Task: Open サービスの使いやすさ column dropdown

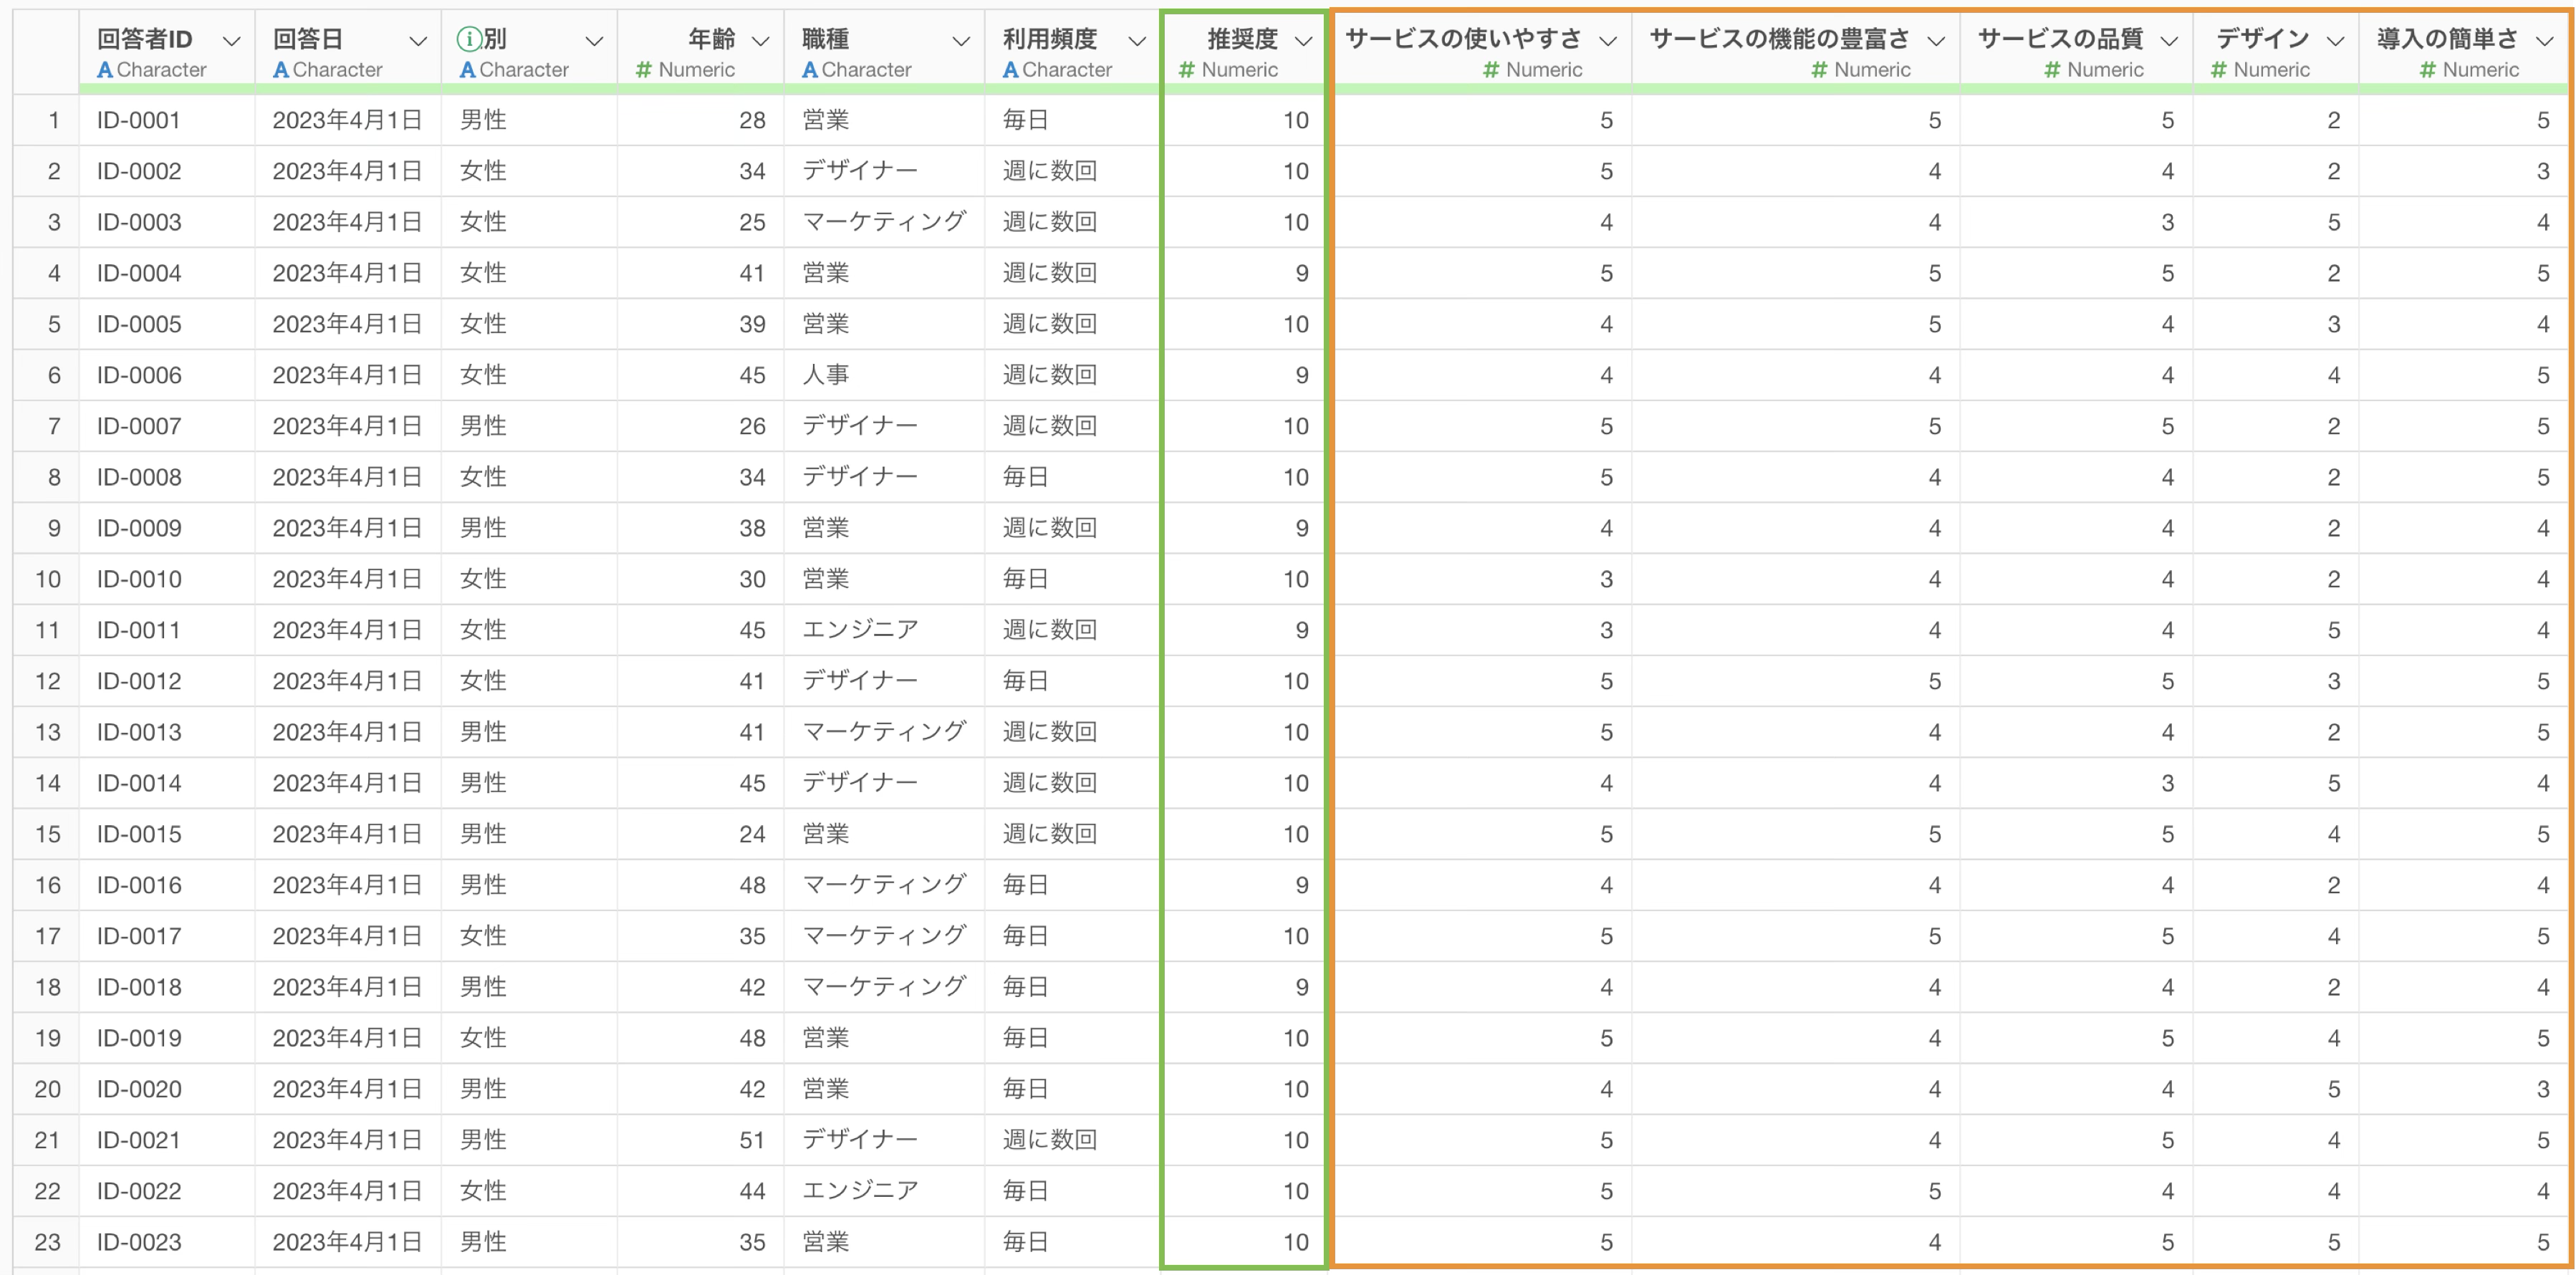Action: pyautogui.click(x=1607, y=41)
